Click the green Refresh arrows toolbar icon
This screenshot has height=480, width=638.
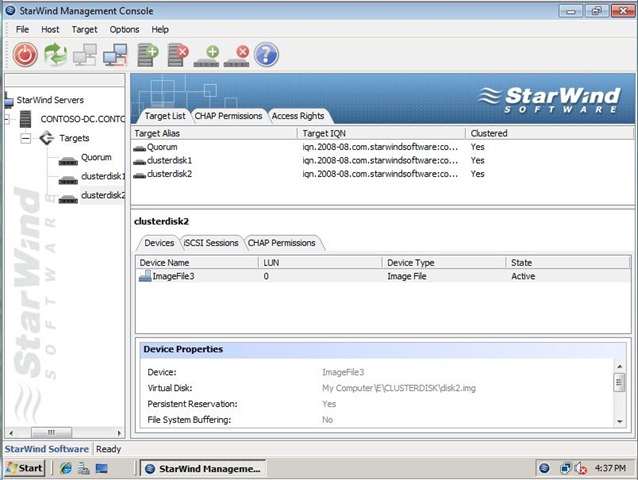(55, 55)
